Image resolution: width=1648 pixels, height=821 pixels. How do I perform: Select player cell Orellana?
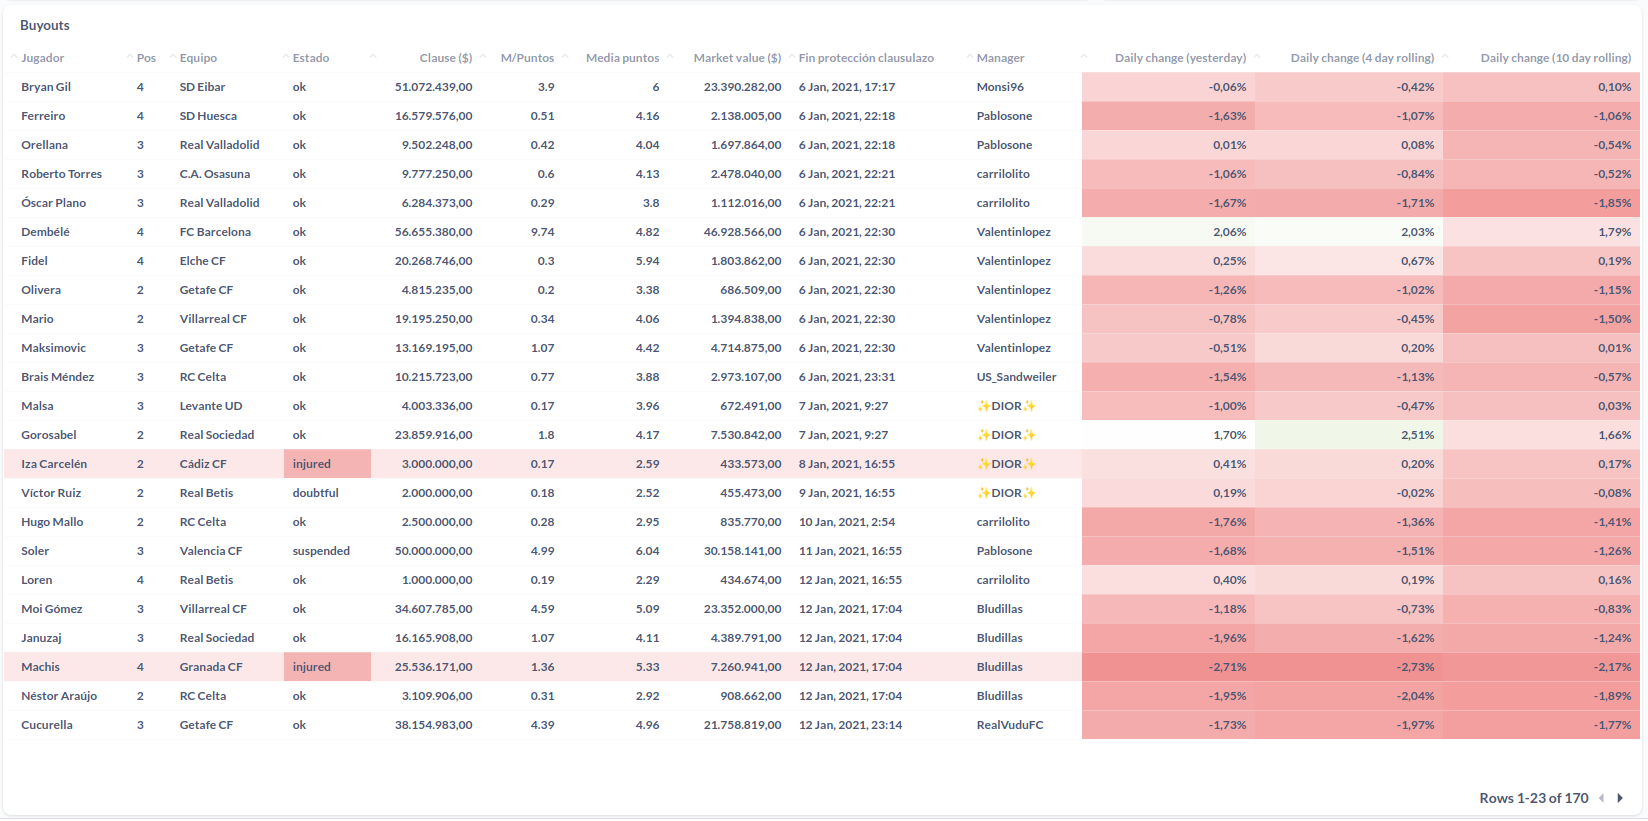tap(45, 145)
